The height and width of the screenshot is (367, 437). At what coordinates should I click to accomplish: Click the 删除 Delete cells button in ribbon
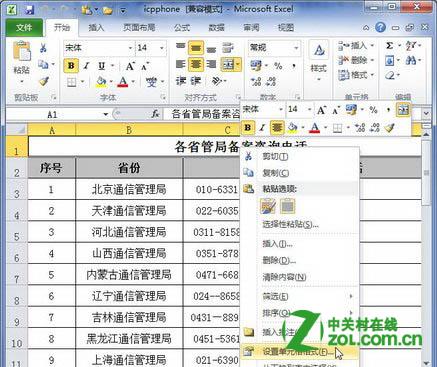356,60
